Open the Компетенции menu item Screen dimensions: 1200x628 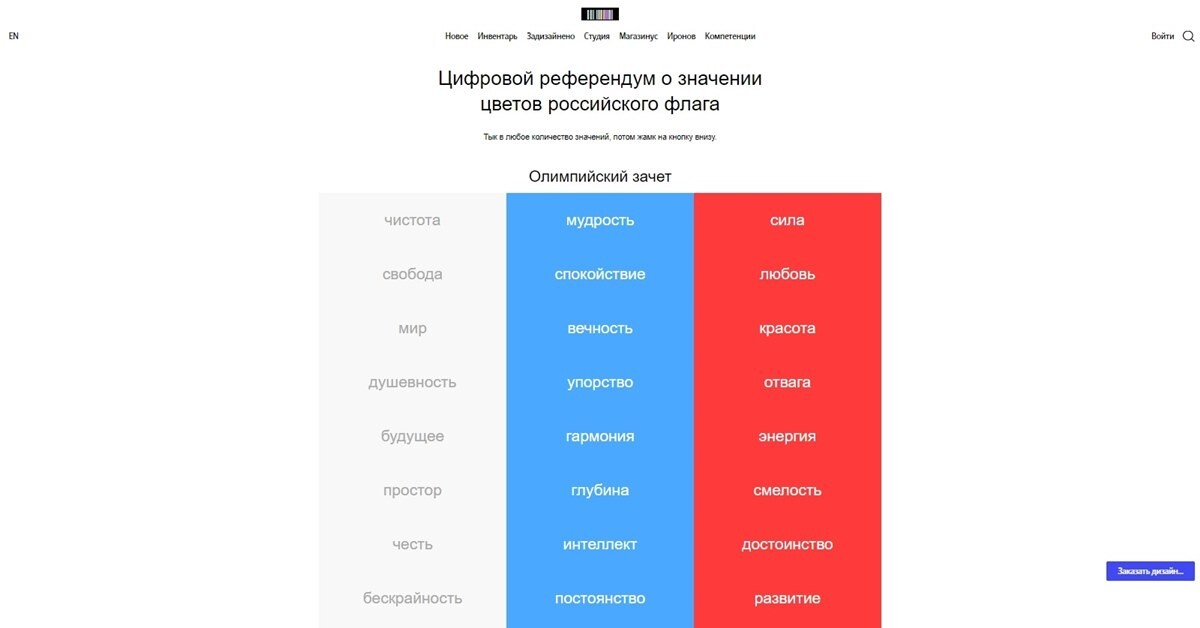pos(730,36)
